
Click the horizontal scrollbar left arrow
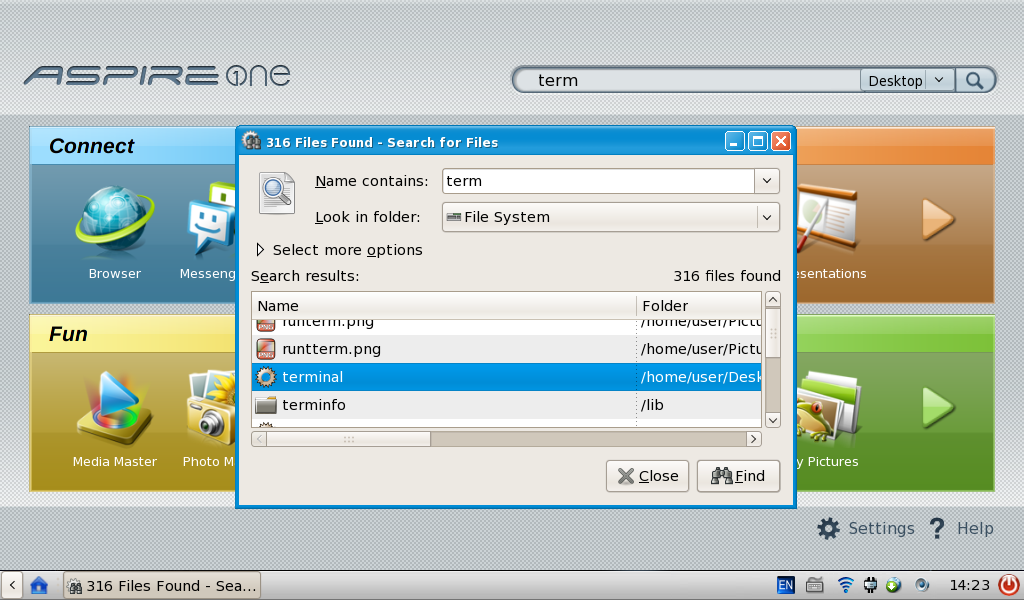(259, 439)
